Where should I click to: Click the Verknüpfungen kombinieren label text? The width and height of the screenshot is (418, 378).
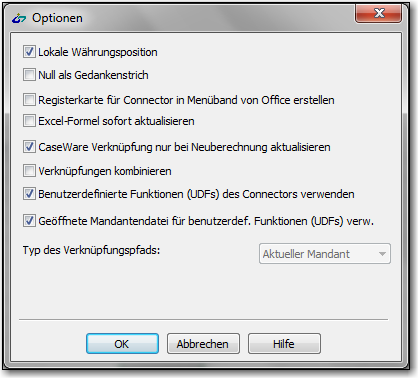pos(105,171)
